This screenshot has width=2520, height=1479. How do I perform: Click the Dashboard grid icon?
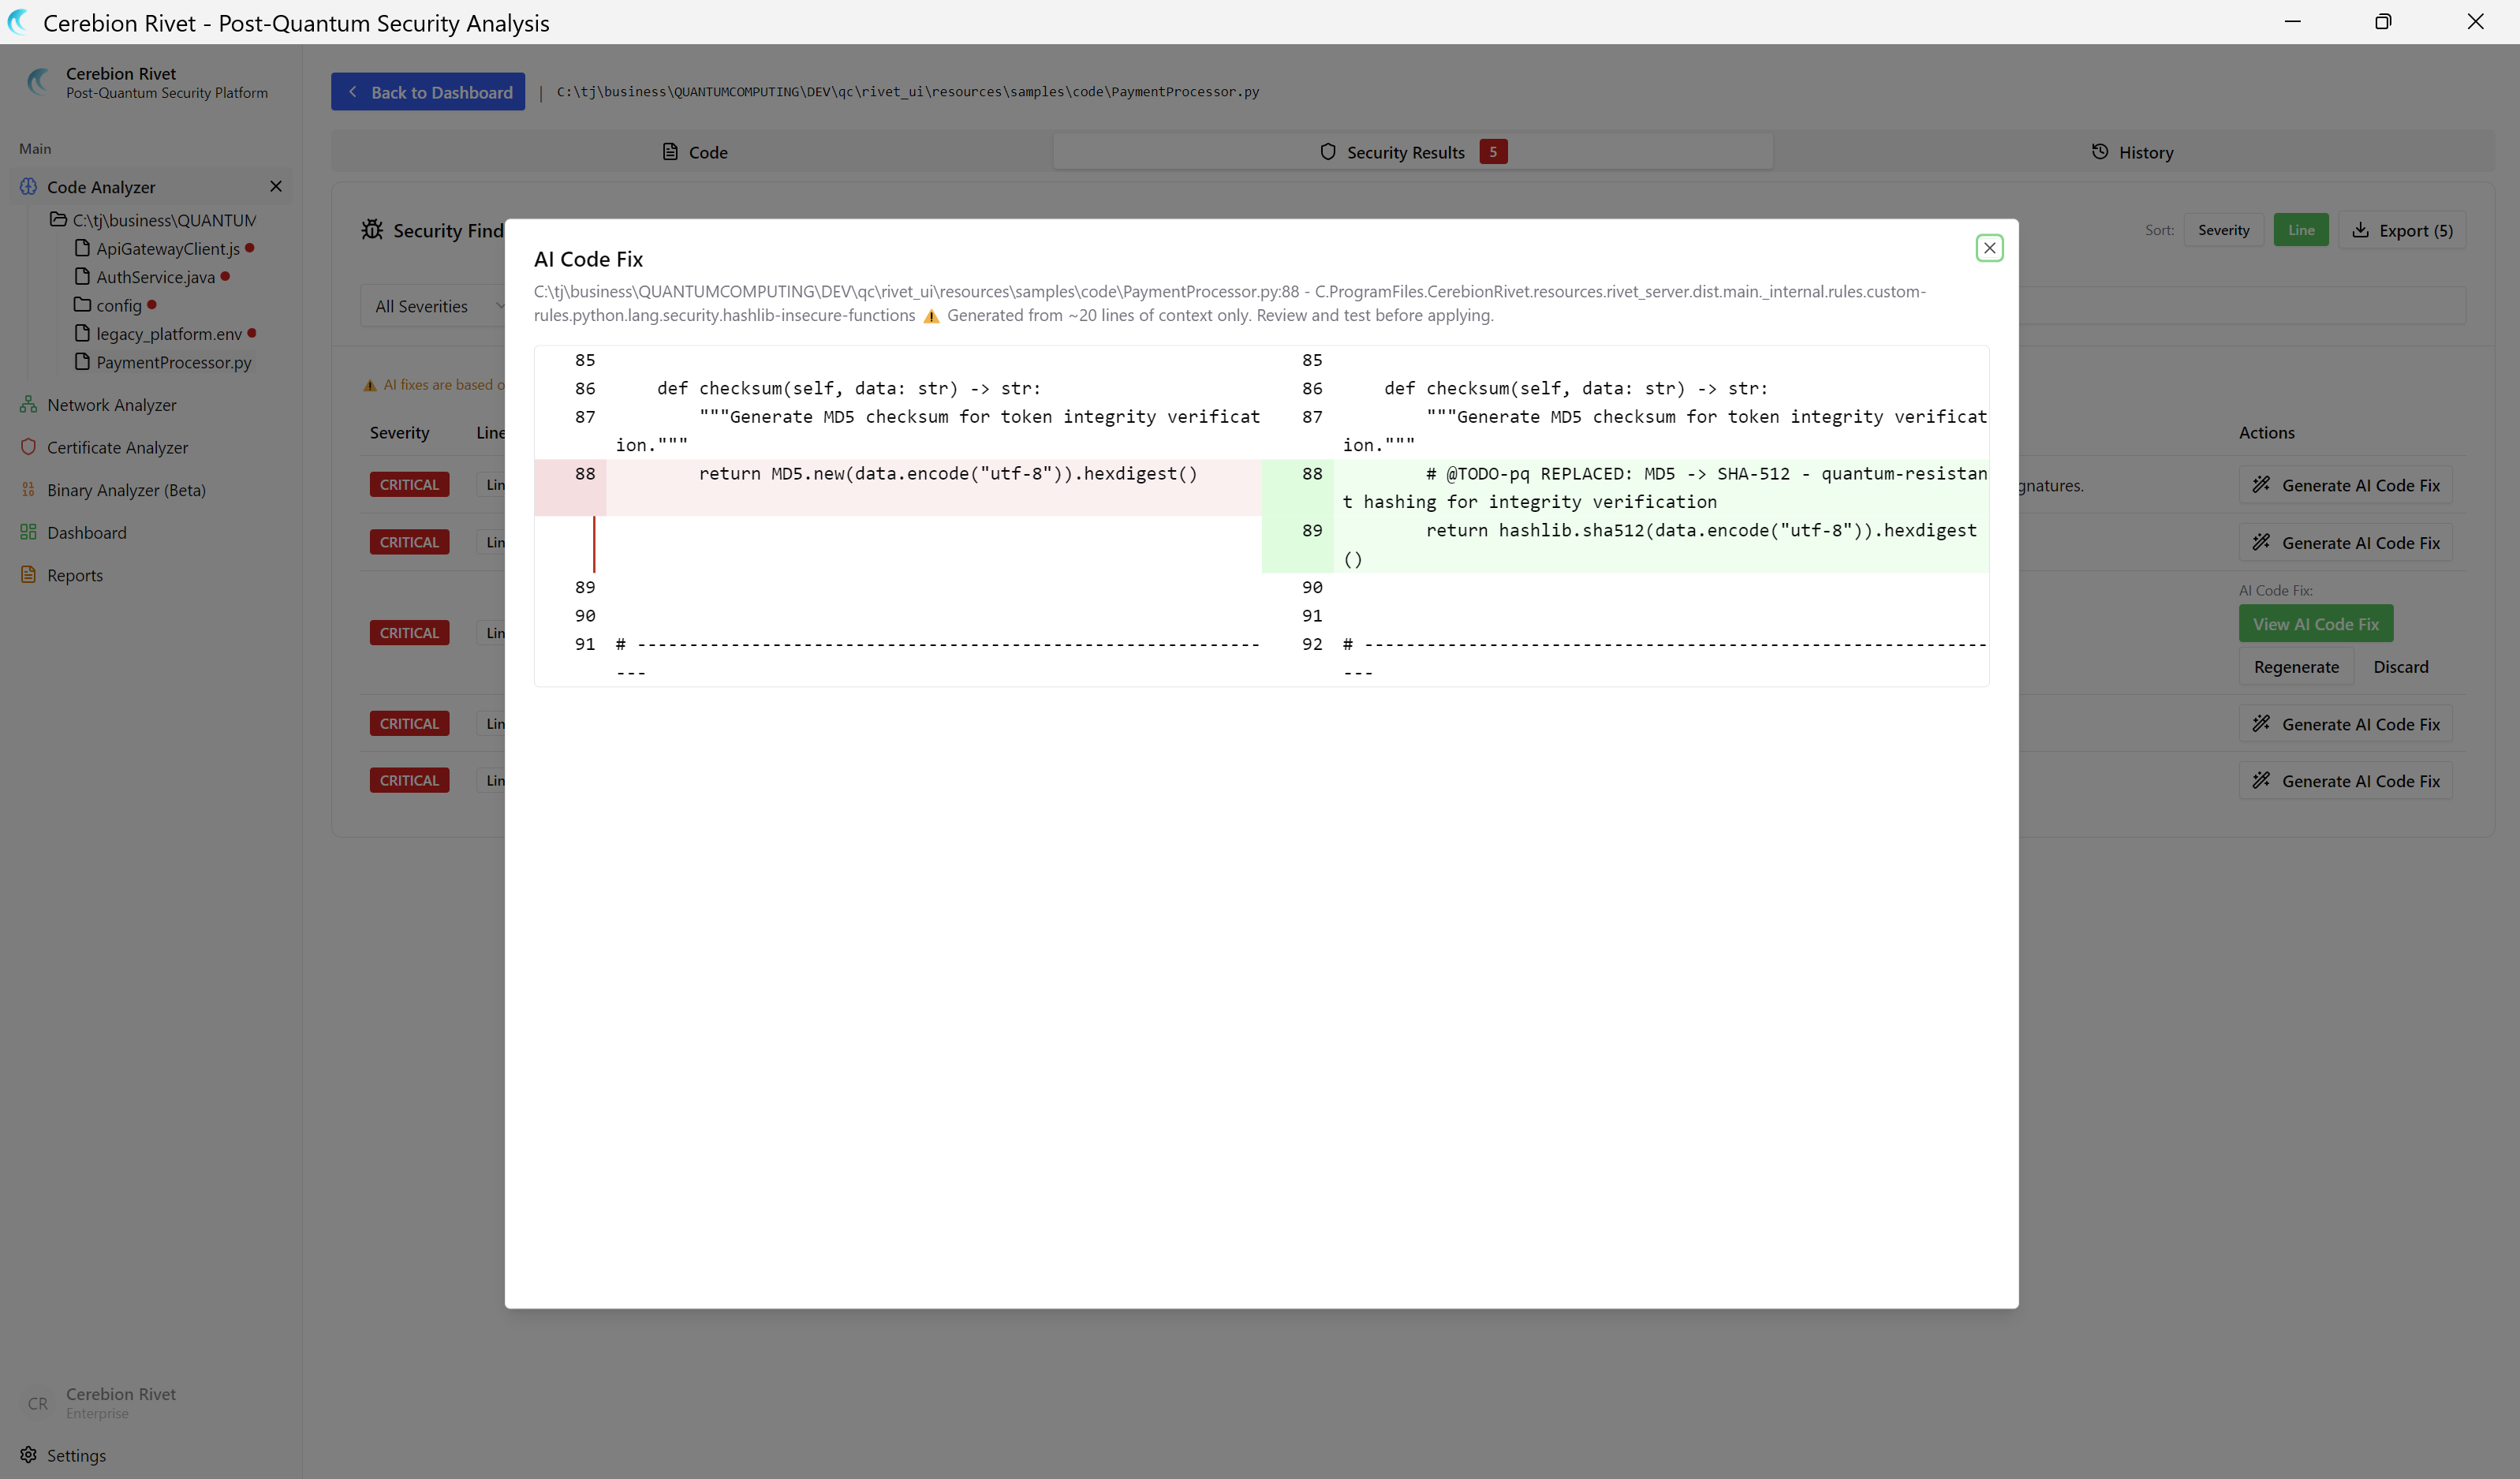tap(28, 532)
